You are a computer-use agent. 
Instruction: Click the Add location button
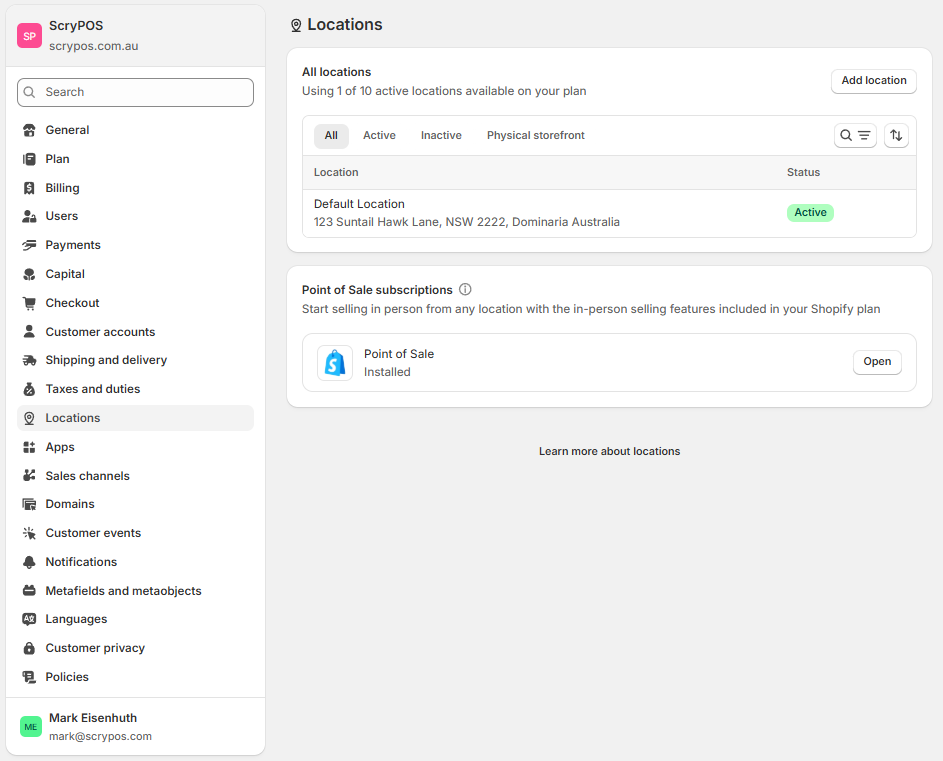click(873, 81)
